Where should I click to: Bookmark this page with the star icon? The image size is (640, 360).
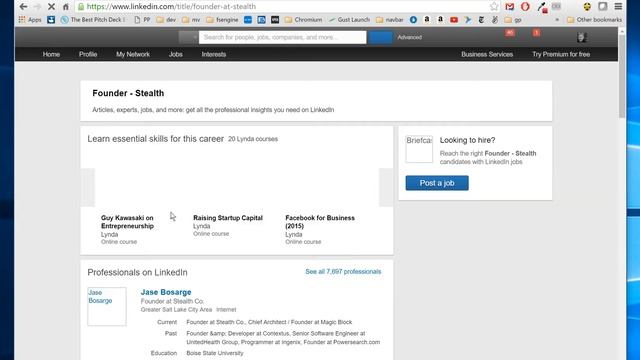coord(494,7)
